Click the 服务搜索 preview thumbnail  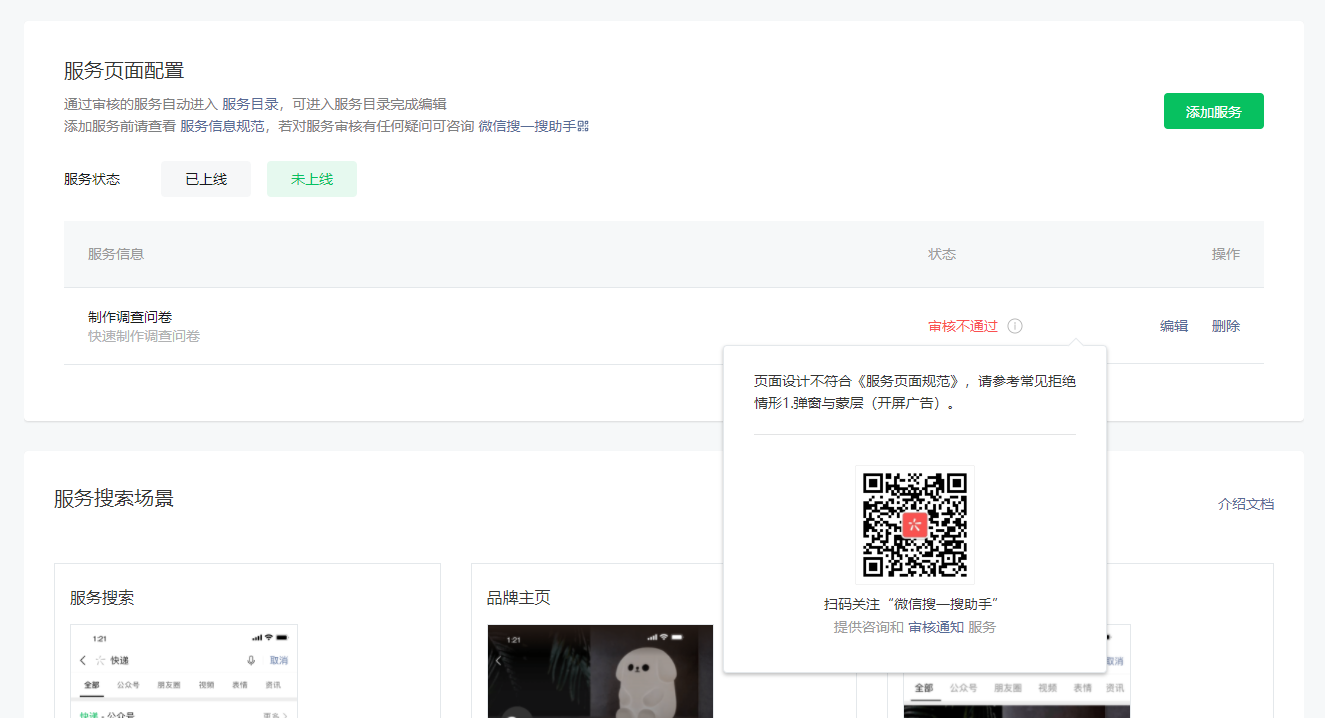pos(184,671)
